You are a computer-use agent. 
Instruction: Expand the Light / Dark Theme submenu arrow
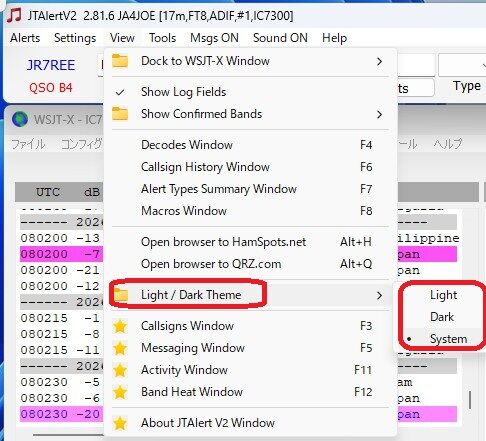(x=379, y=295)
